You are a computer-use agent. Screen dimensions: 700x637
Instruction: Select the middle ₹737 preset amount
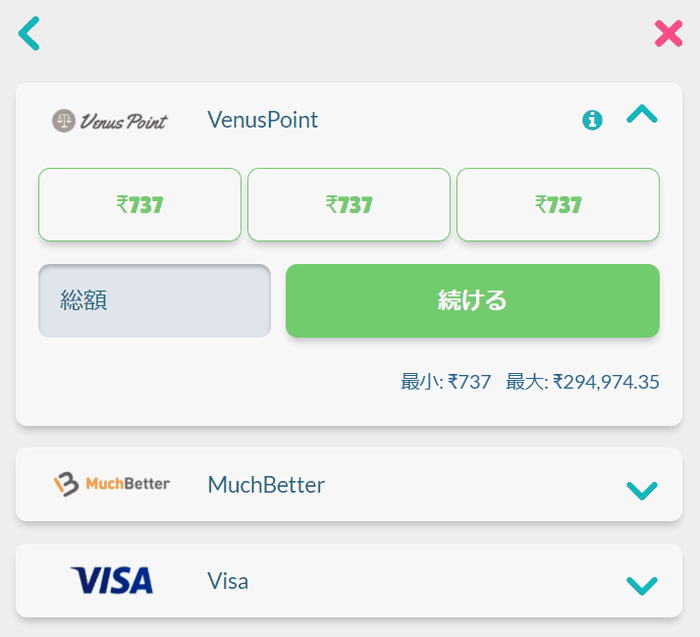coord(349,205)
